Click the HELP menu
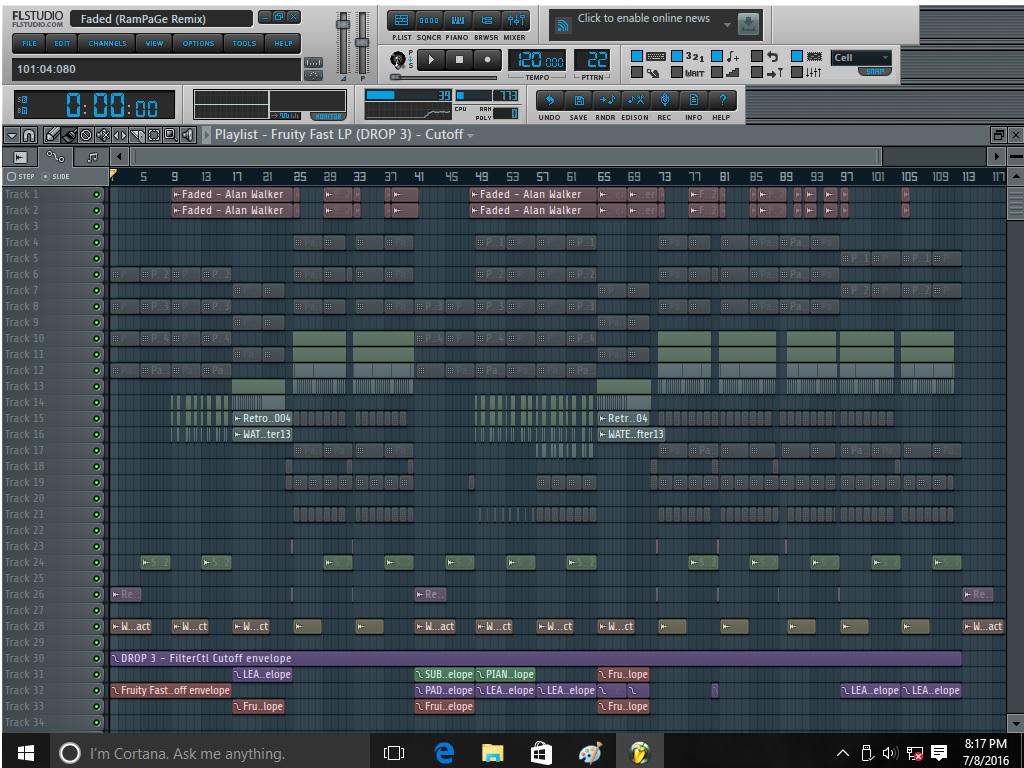The image size is (1024, 768). pyautogui.click(x=283, y=43)
